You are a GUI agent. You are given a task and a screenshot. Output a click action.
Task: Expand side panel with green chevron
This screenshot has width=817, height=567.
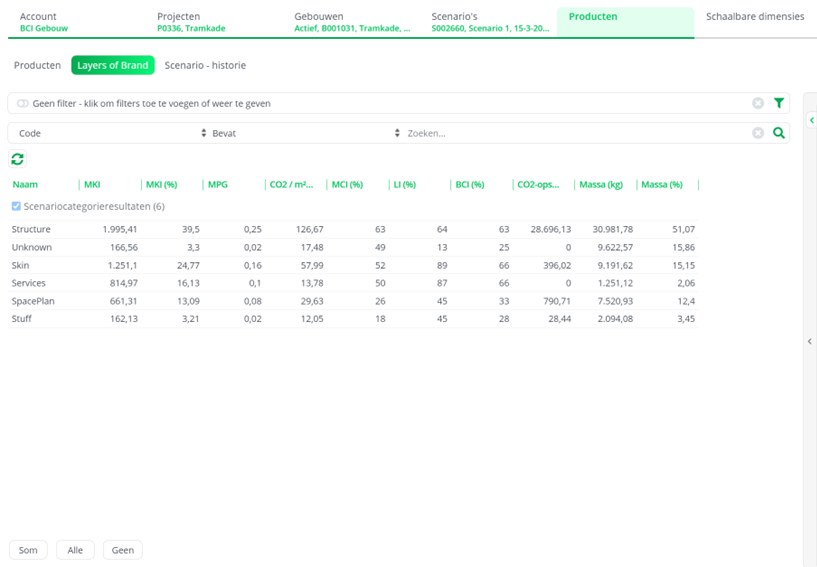pos(812,120)
